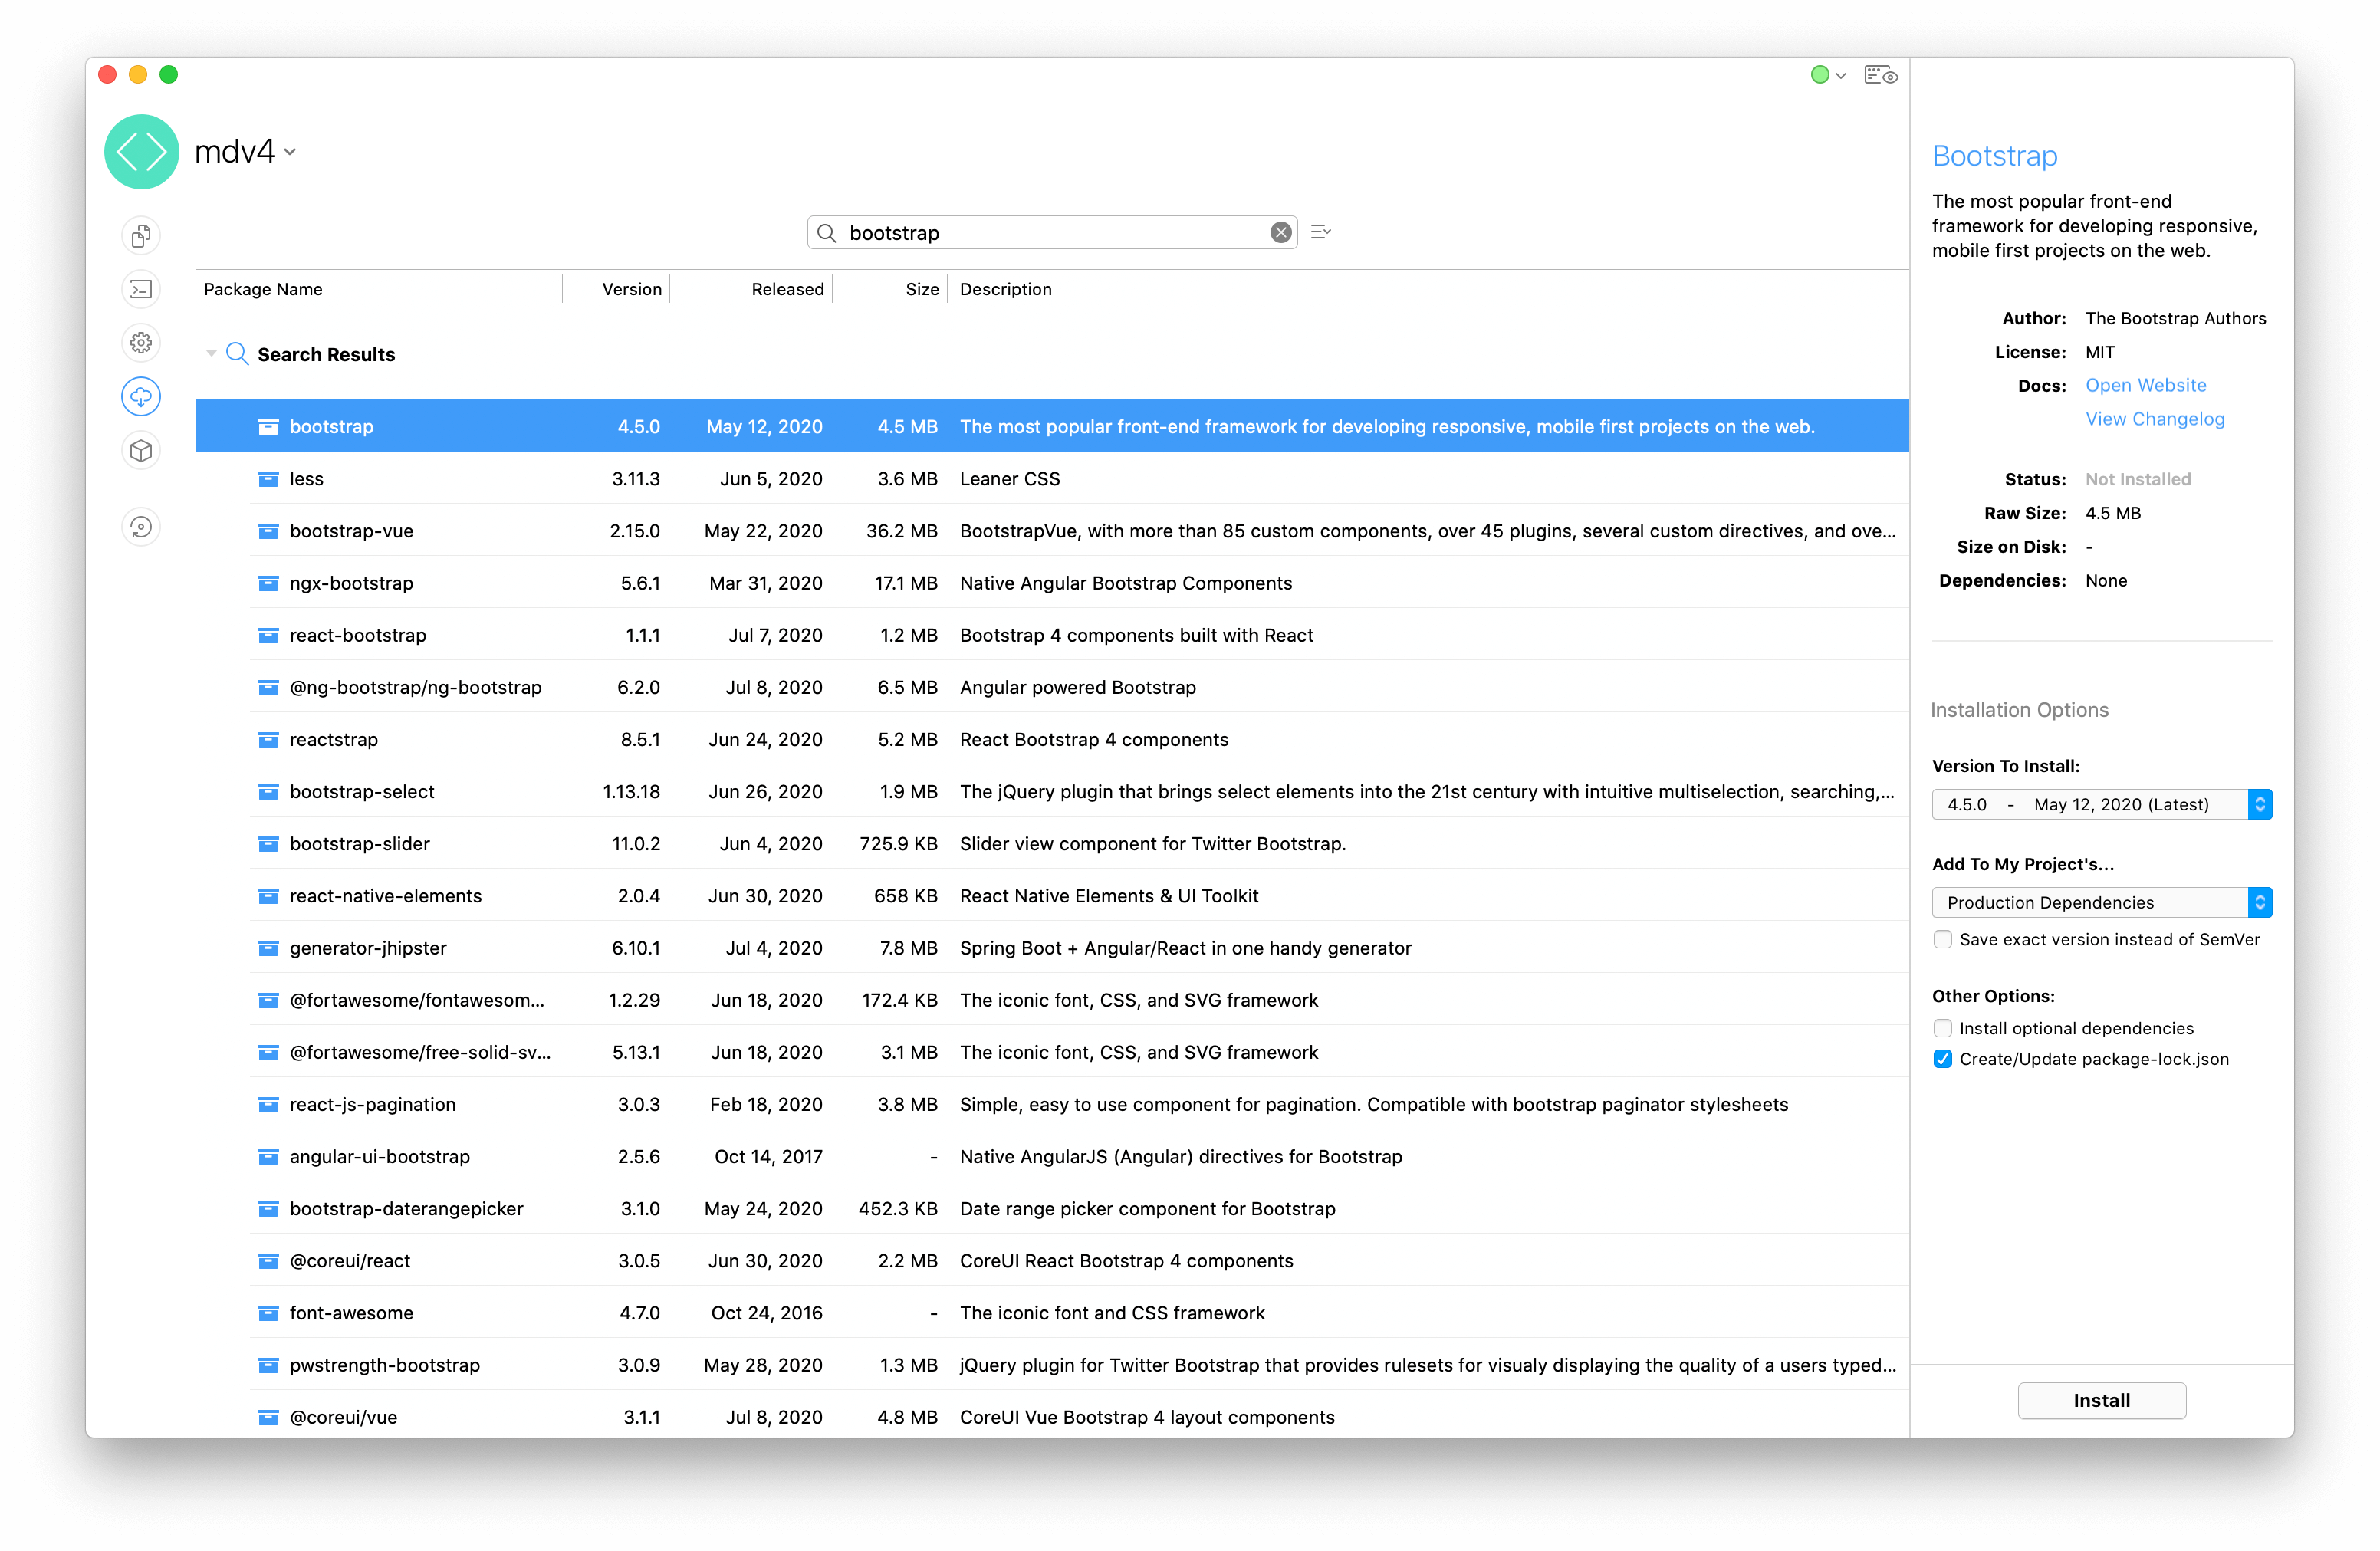Click the magnifier icon in search field
Image resolution: width=2380 pixels, height=1551 pixels.
[x=826, y=233]
